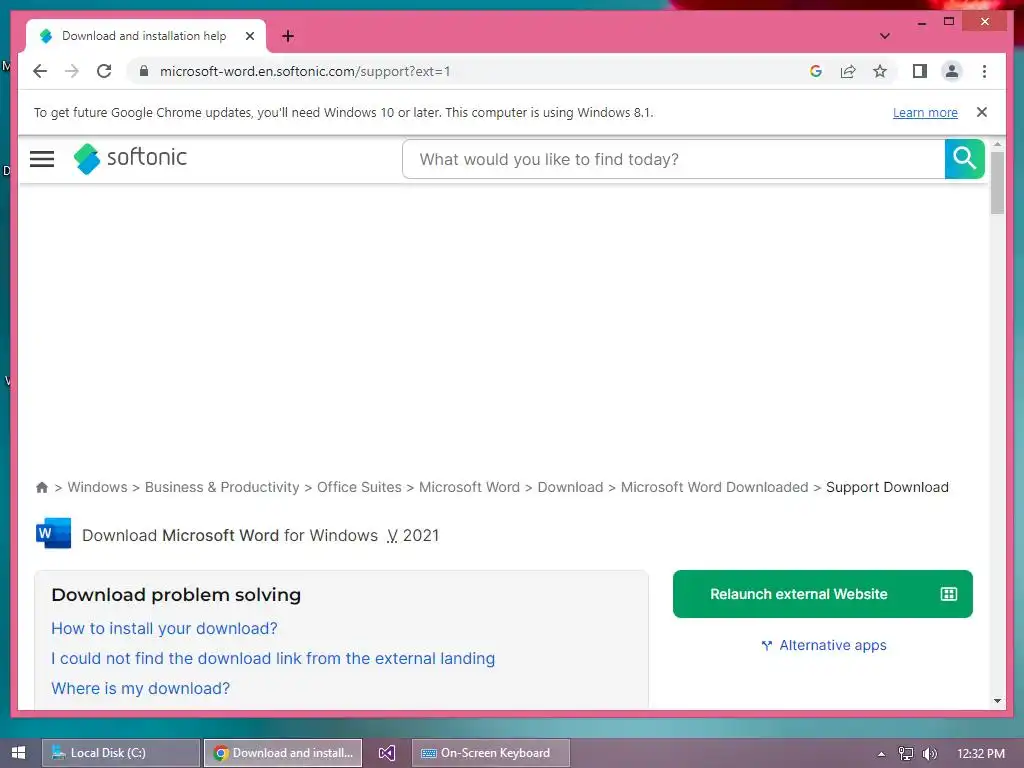Reload the Softonic page
This screenshot has height=768, width=1024.
104,71
